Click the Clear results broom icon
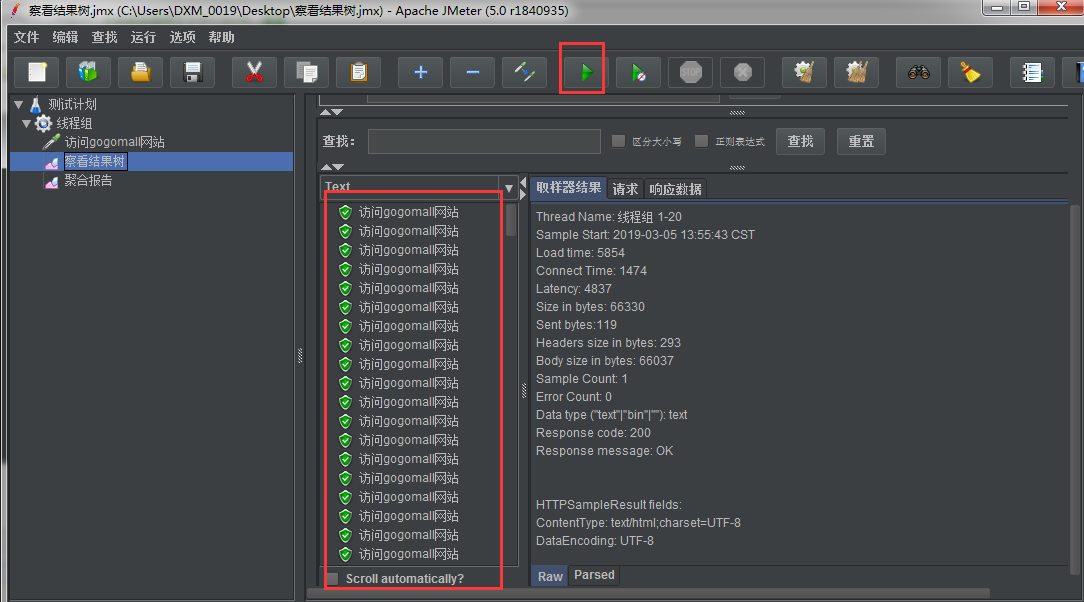The width and height of the screenshot is (1084, 602). click(x=804, y=72)
